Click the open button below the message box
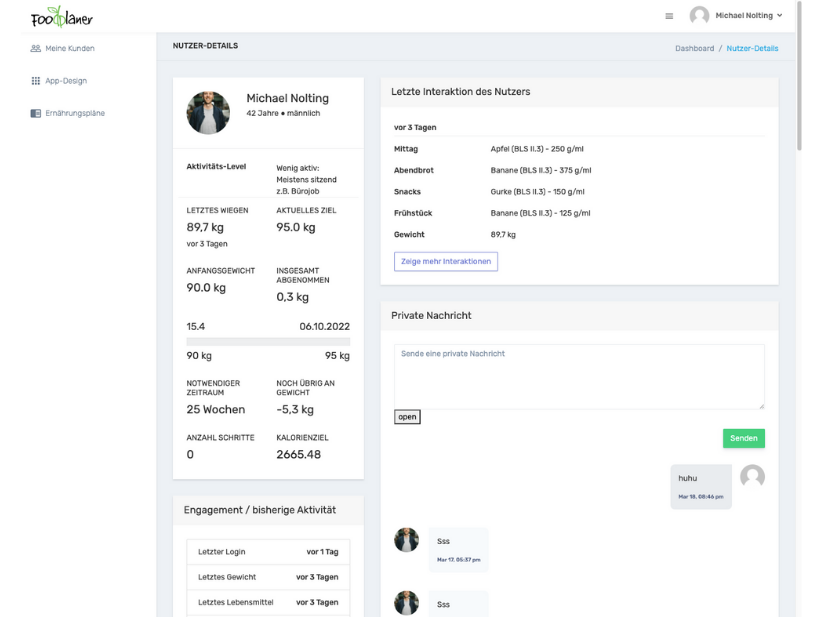Viewport: 822px width, 617px height. pyautogui.click(x=406, y=416)
